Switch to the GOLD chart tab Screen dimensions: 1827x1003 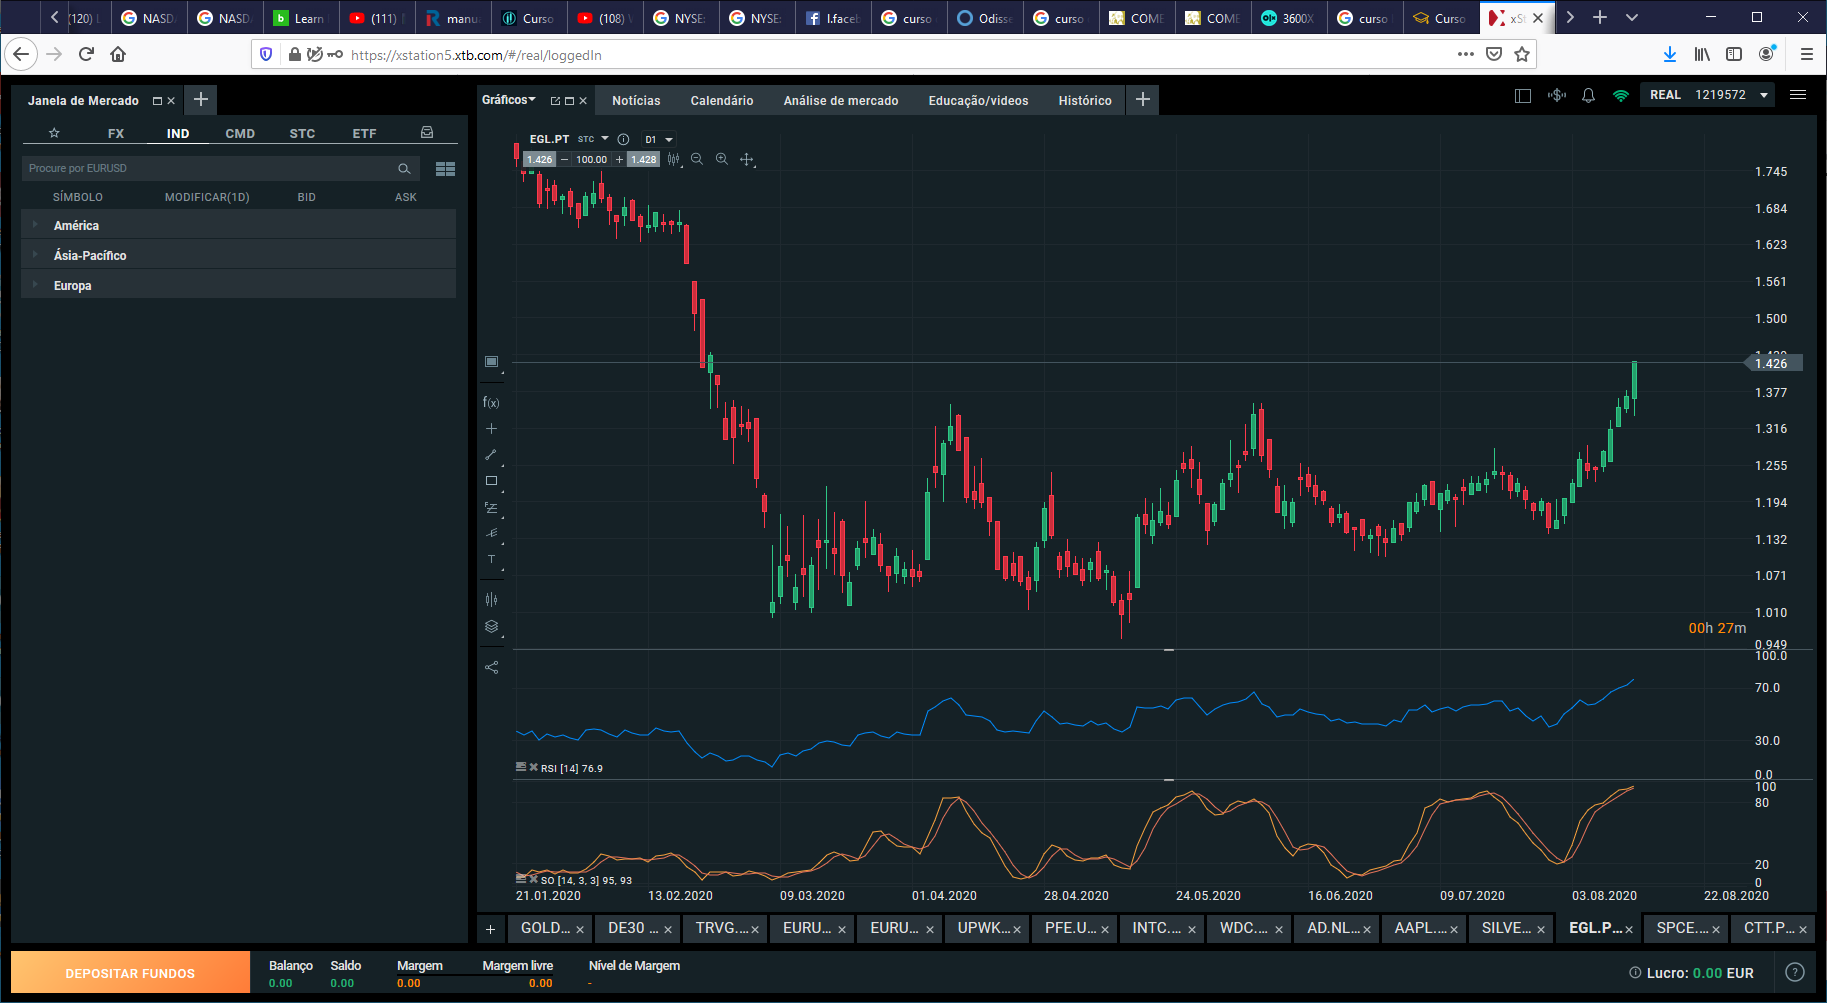pyautogui.click(x=545, y=928)
